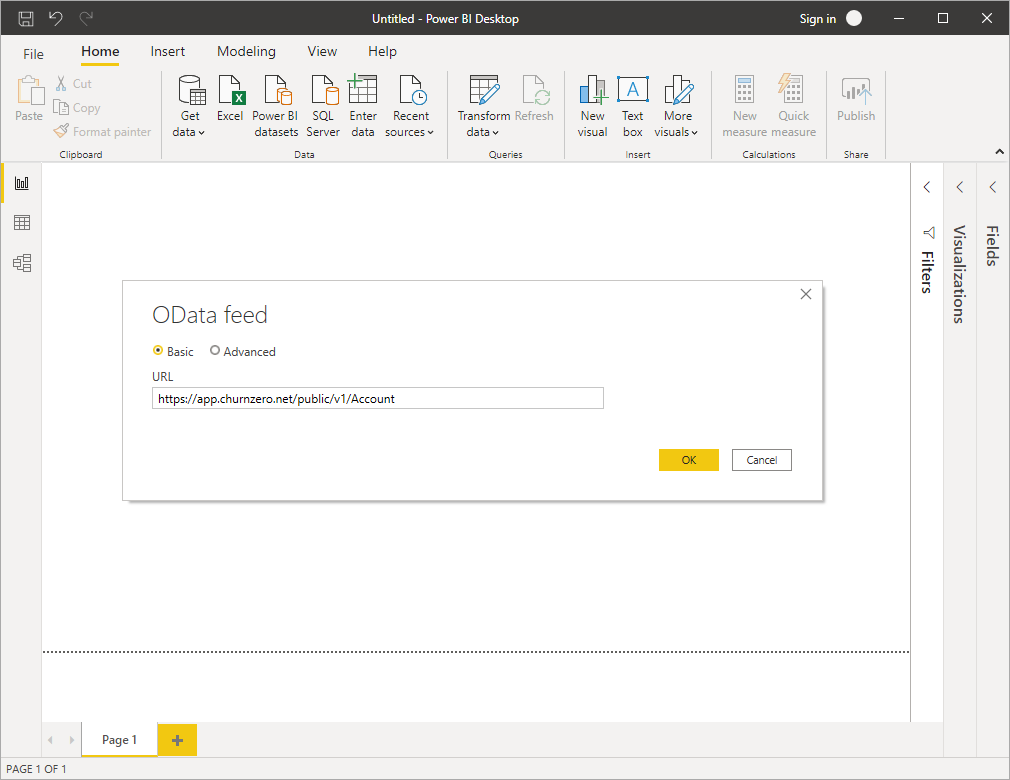Click the Cancel button

[x=761, y=460]
